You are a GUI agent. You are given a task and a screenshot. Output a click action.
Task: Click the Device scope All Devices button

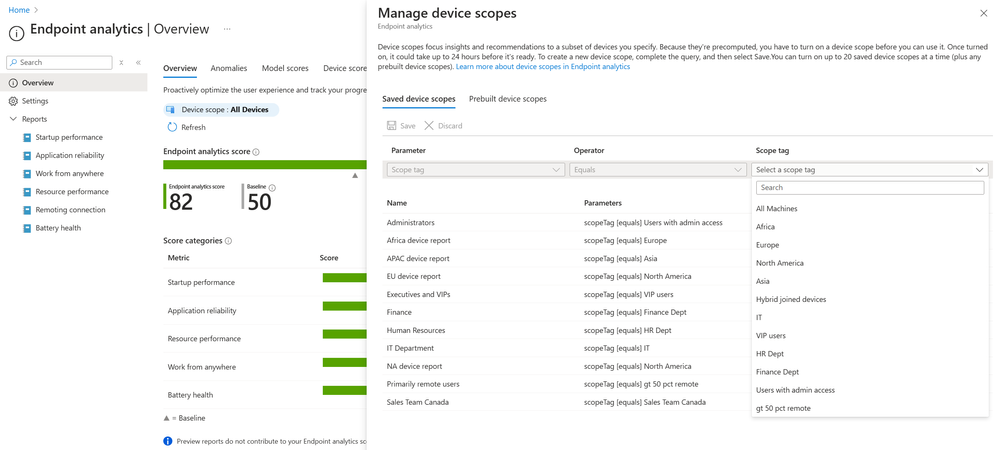coord(221,109)
